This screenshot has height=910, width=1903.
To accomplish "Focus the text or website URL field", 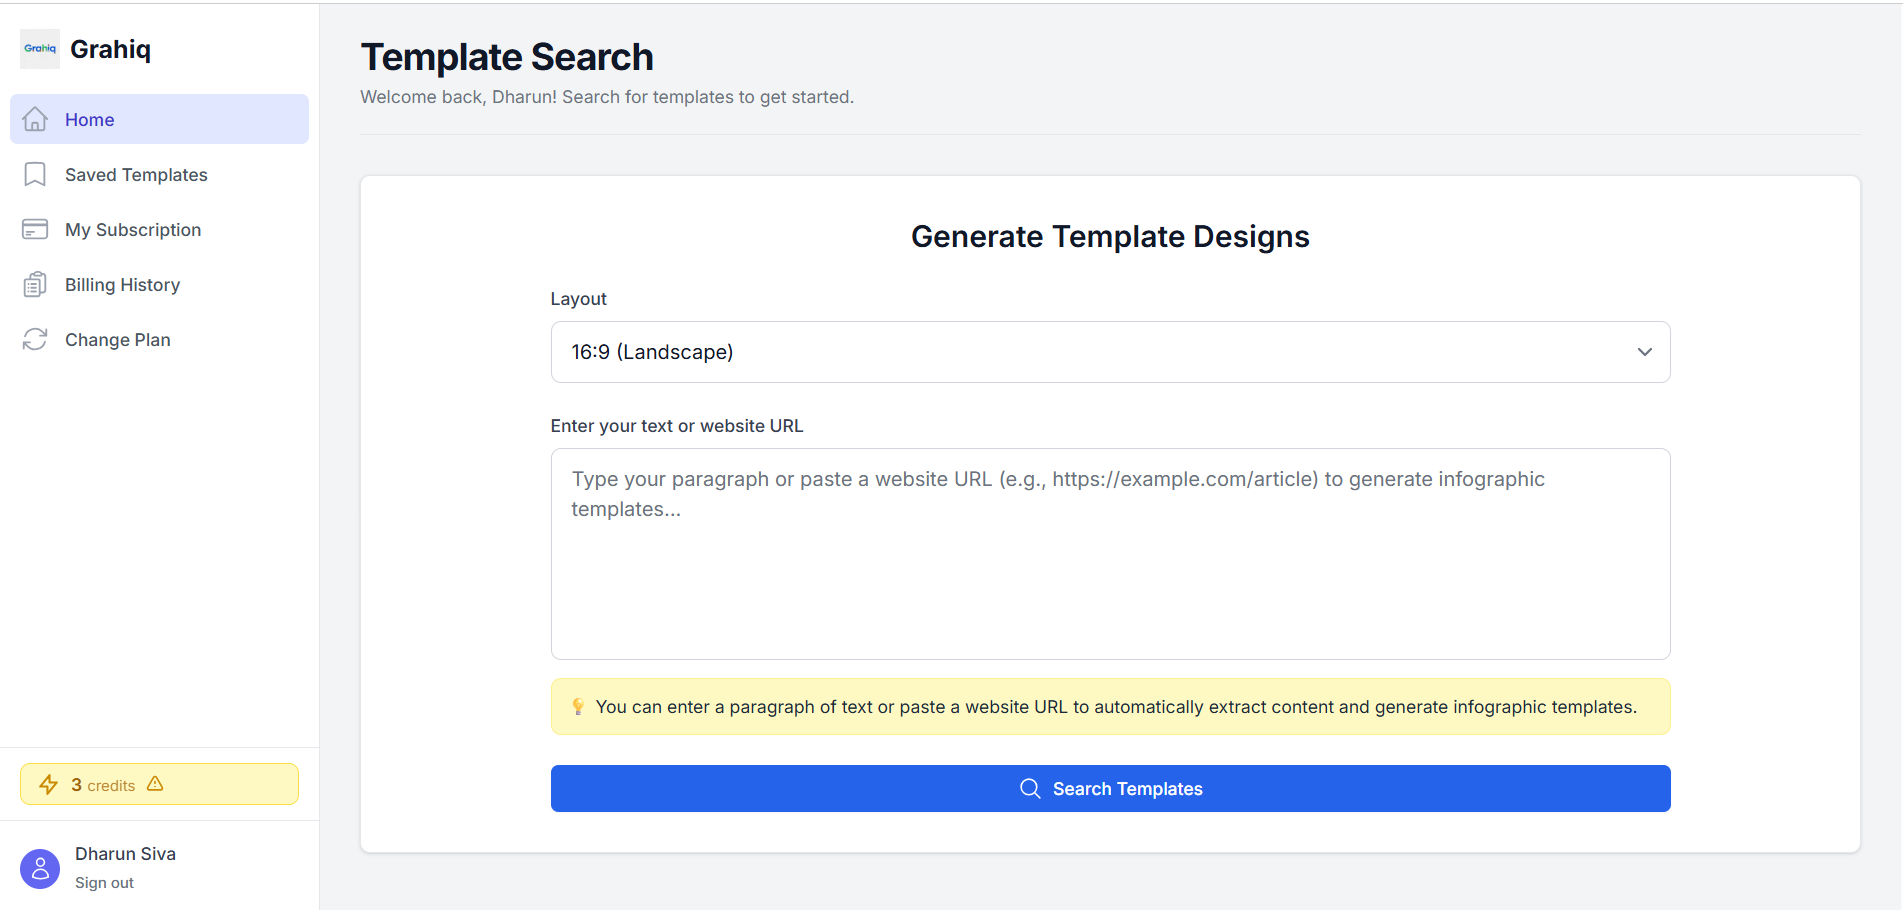I will (x=1109, y=553).
